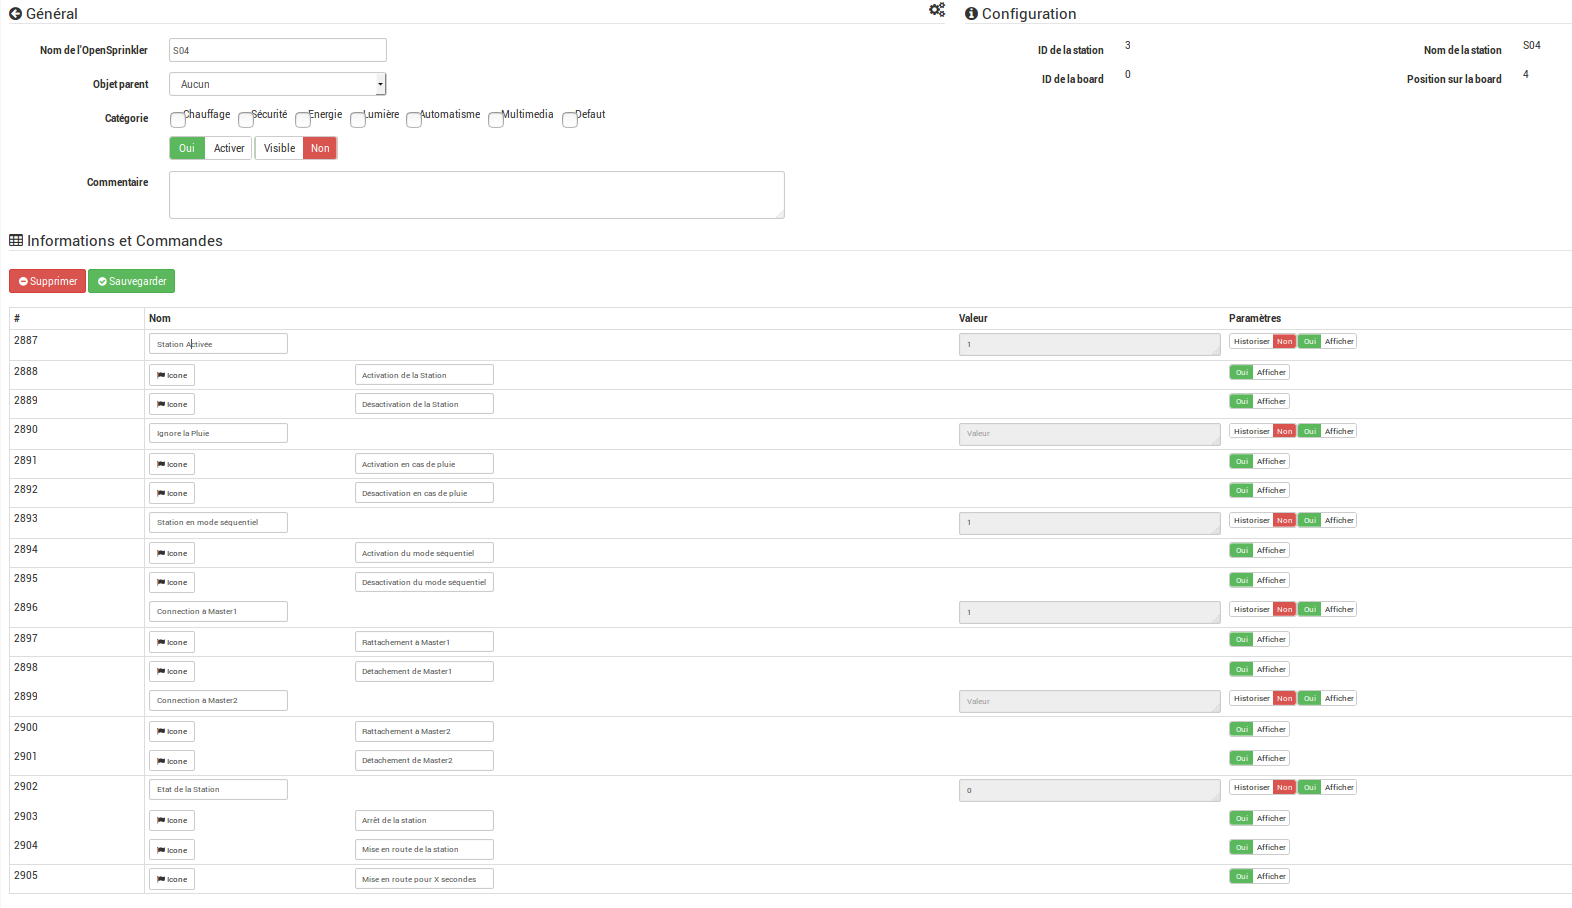Edit the Rattachement à Master1 field

424,642
